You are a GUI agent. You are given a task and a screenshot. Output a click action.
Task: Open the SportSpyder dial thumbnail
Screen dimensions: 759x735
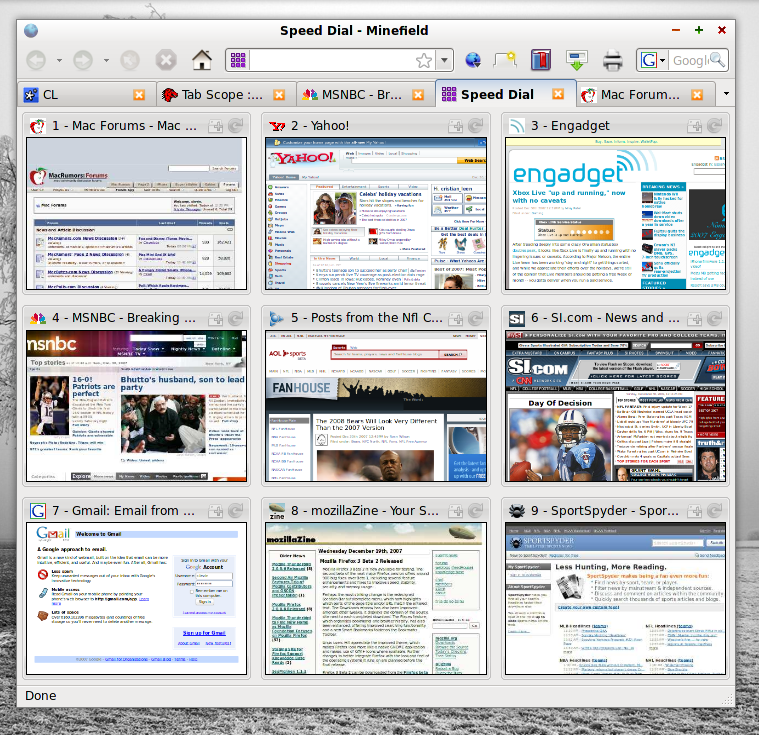[x=615, y=598]
